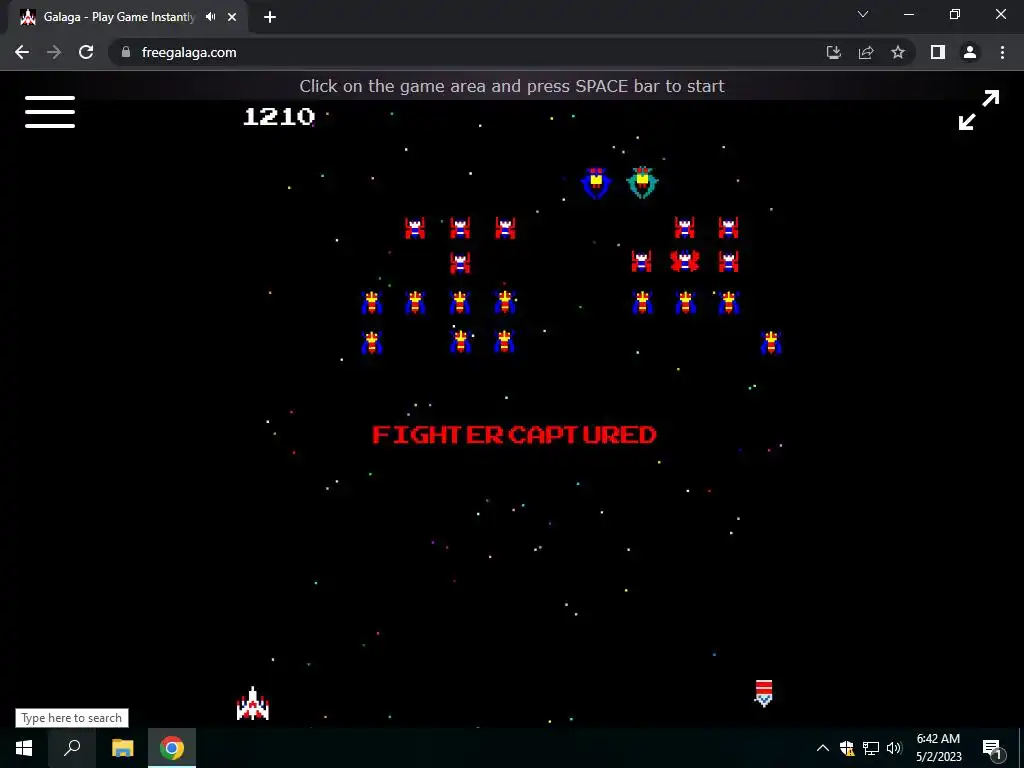Screen dimensions: 1024x768
Task: Open clock showing 6:42 AM
Action: point(938,748)
